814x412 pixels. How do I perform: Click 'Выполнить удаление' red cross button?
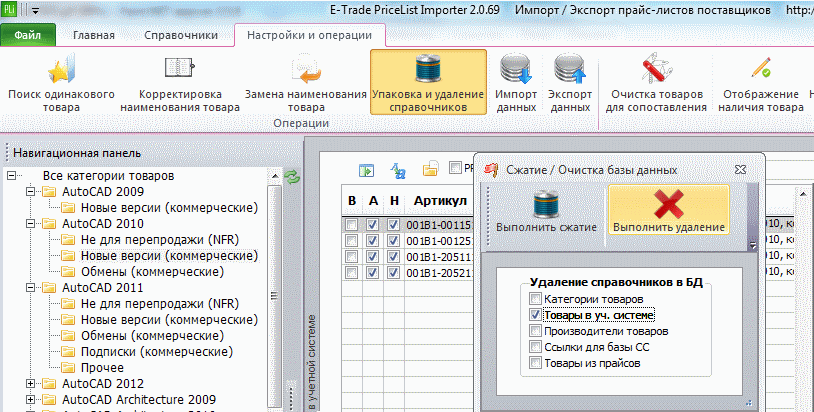click(669, 210)
